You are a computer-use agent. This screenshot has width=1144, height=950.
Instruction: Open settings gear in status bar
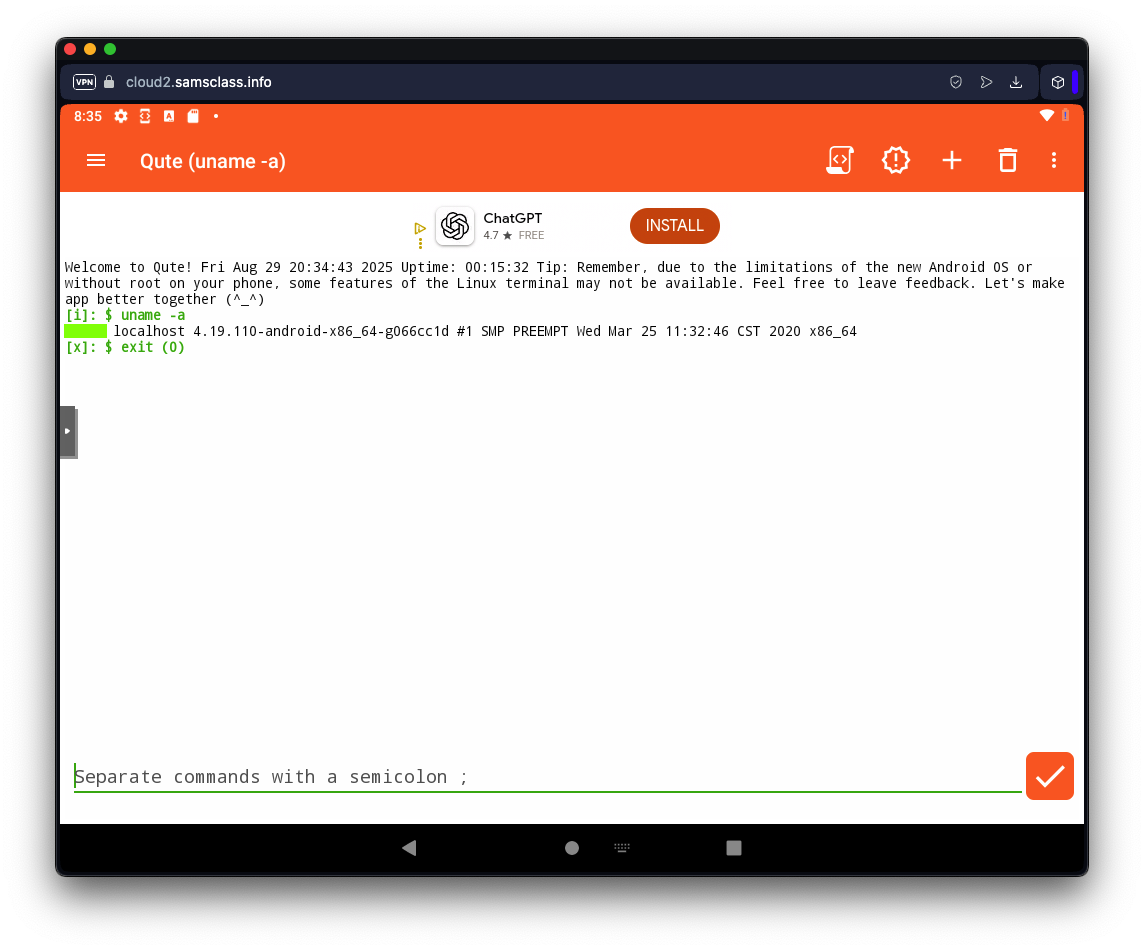(120, 116)
